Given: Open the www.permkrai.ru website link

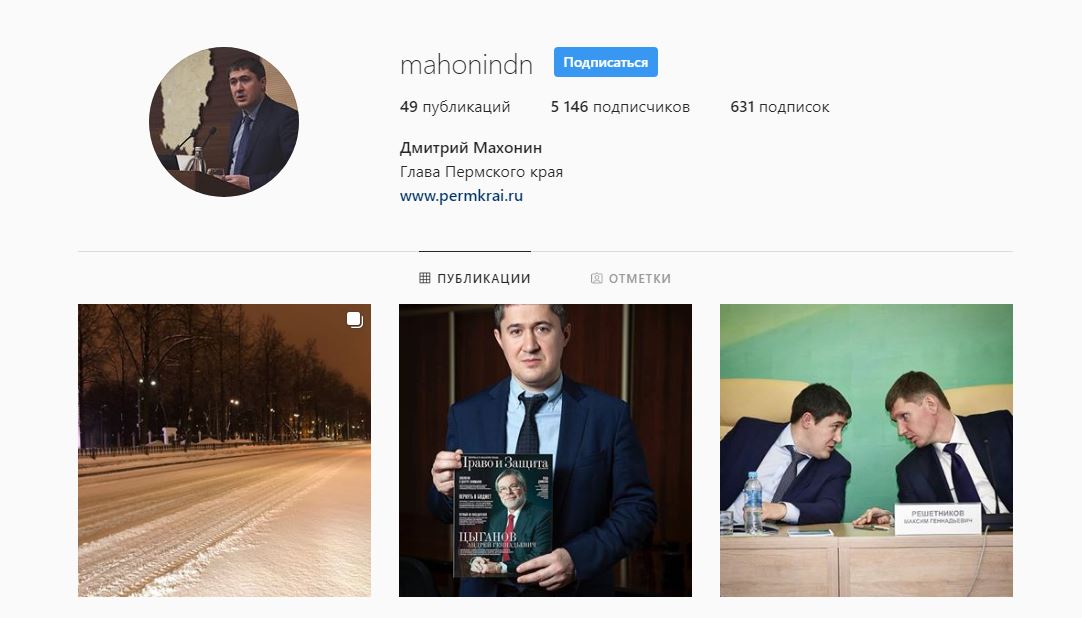Looking at the screenshot, I should (461, 196).
